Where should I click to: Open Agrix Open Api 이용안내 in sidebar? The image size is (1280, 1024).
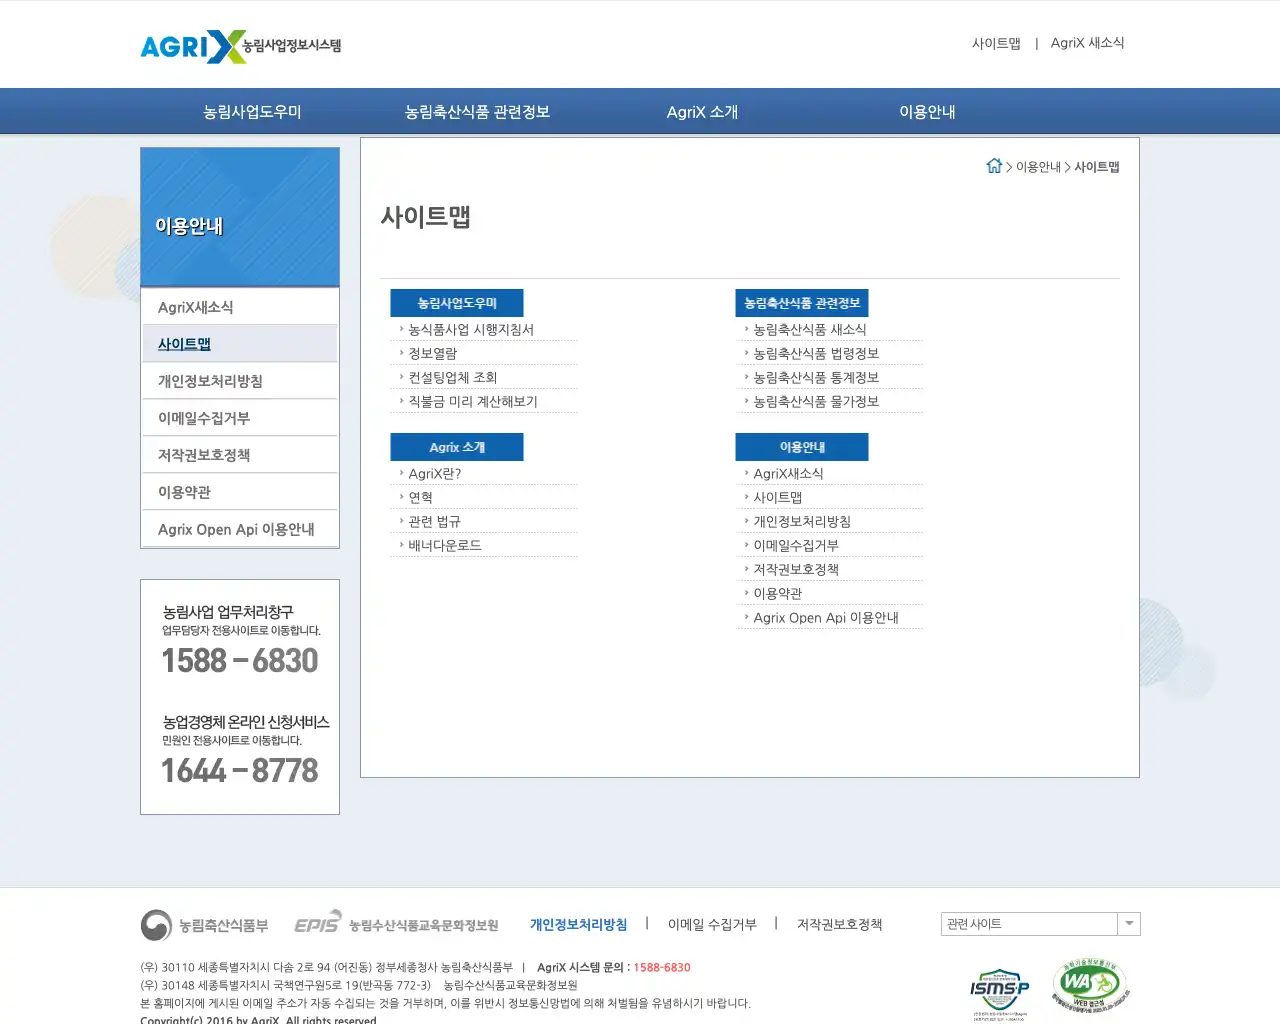[230, 528]
